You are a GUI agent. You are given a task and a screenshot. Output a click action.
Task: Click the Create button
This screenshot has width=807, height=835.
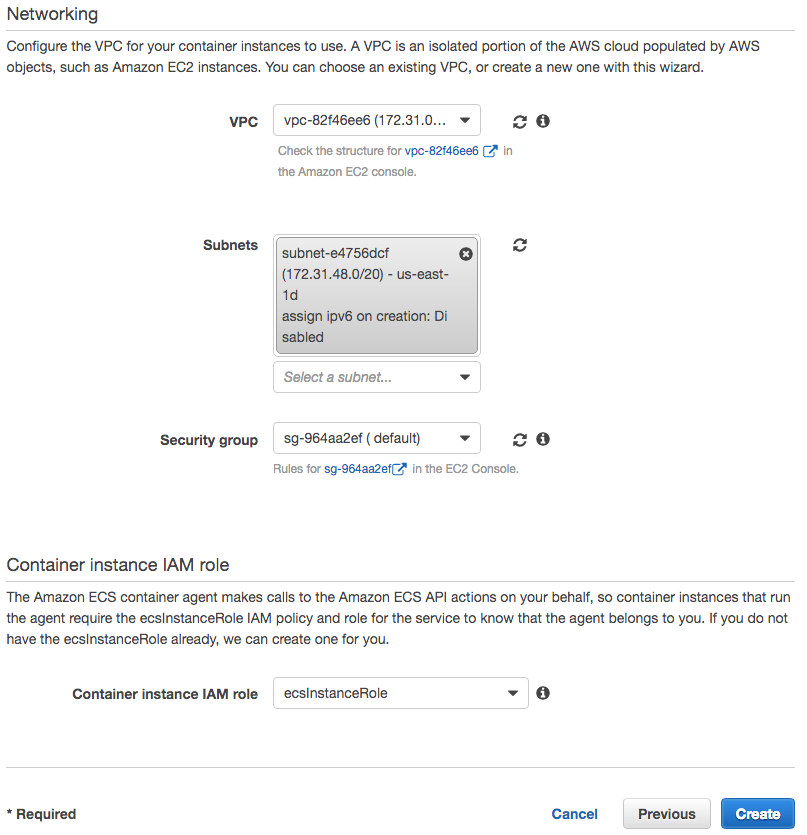click(x=757, y=813)
